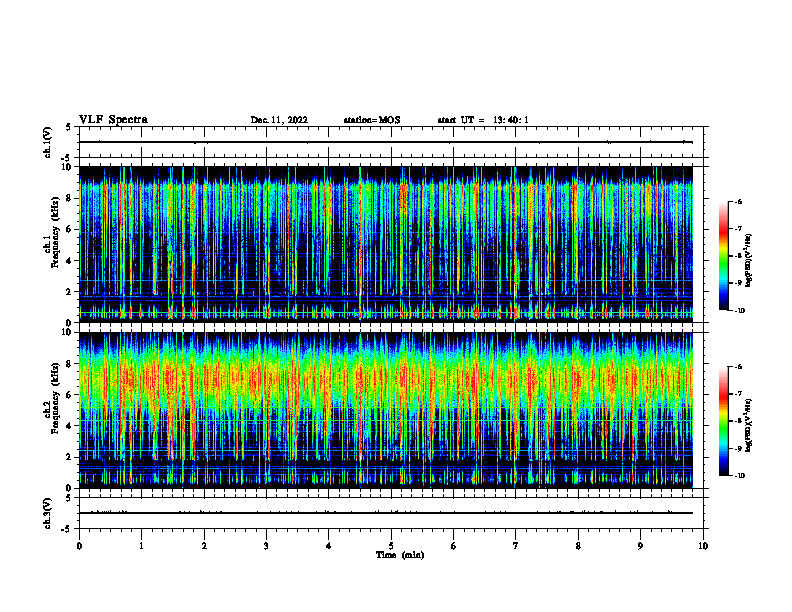Click the ch.3 voltage waveform trace
The image size is (792, 612).
(x=385, y=513)
